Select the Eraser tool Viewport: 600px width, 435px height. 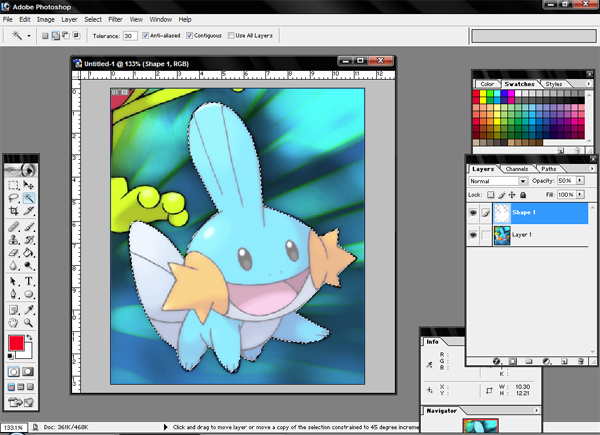tap(13, 253)
